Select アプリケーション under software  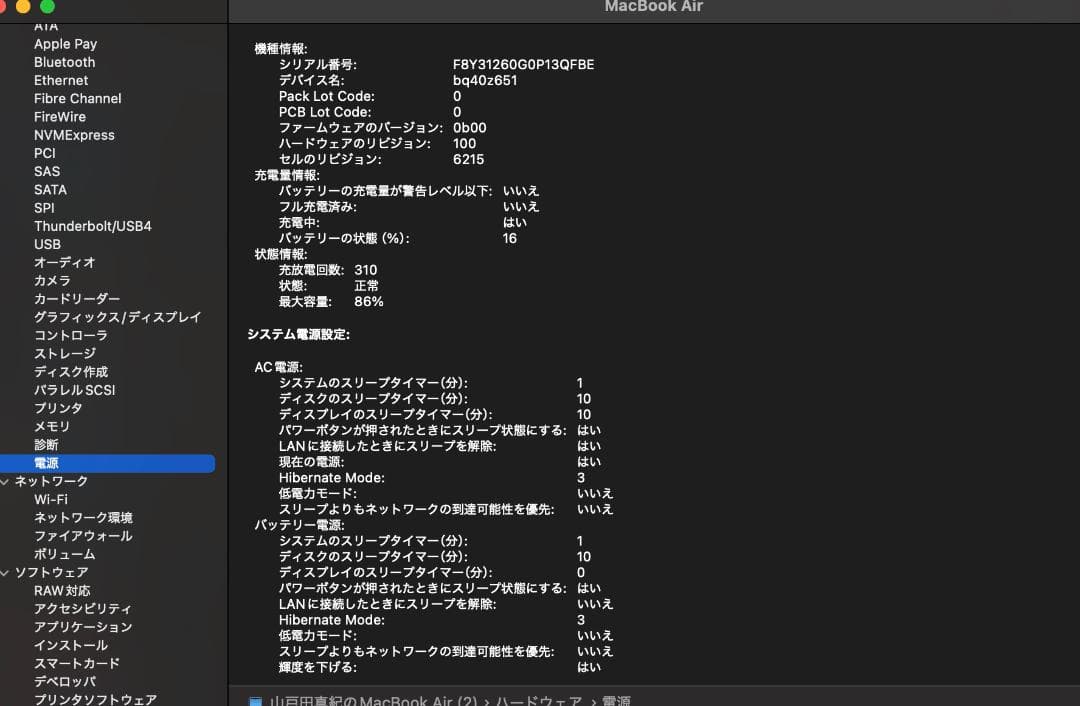[x=82, y=627]
